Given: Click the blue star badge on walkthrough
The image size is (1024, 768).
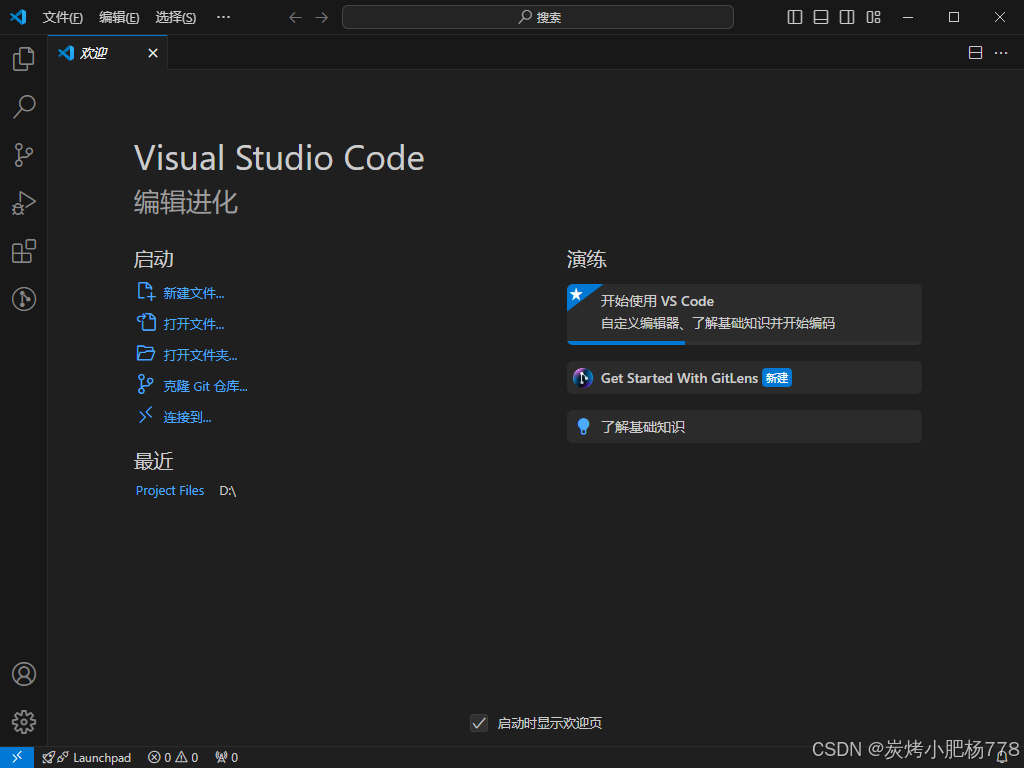Looking at the screenshot, I should (x=578, y=295).
